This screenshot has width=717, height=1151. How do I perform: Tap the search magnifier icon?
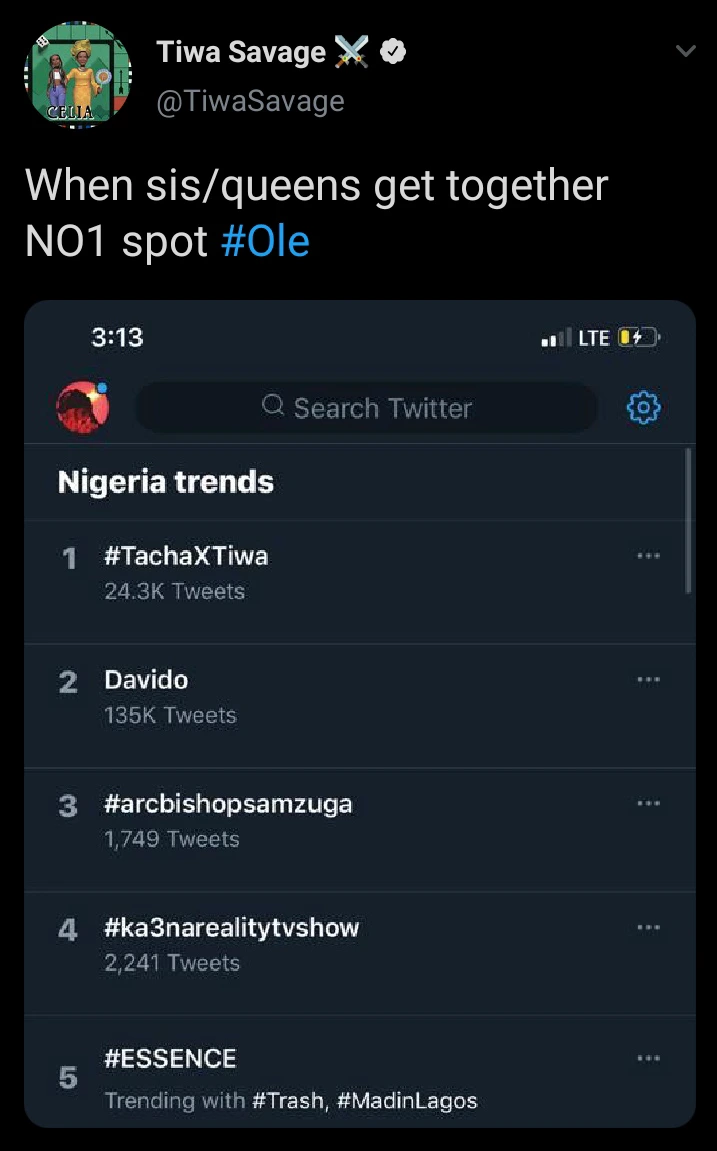coord(272,406)
